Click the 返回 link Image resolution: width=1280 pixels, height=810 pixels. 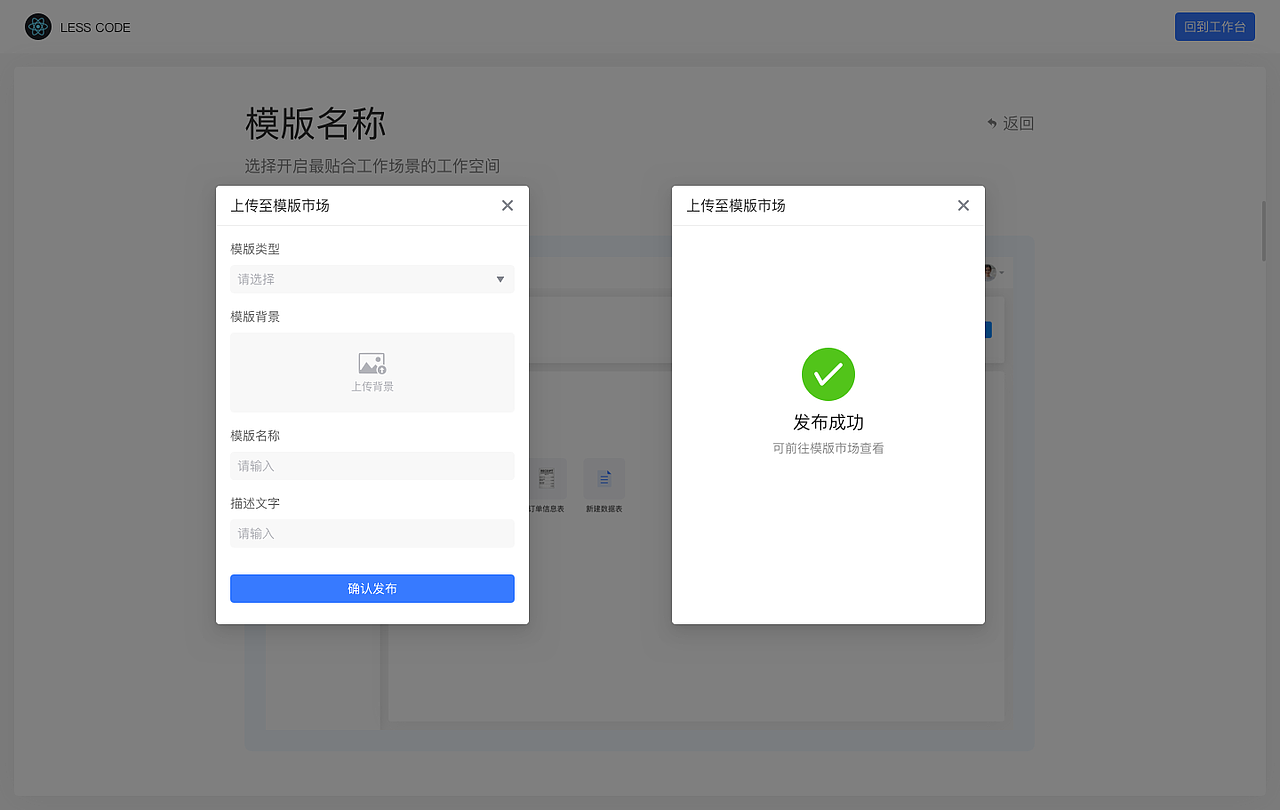(x=1017, y=123)
